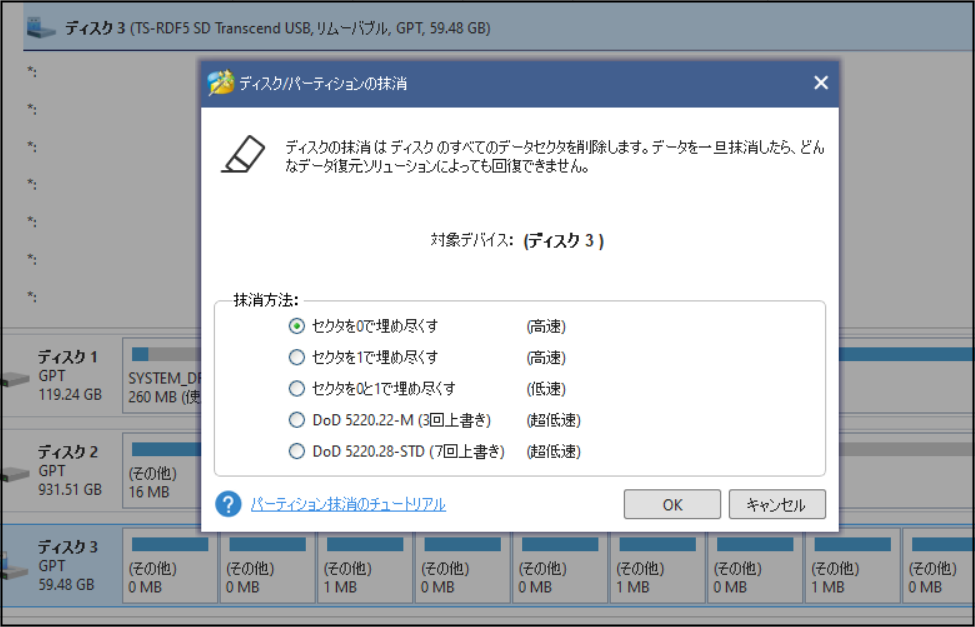Click the SYSTEM_DRV 260 MB partition on ディスク 1
This screenshot has width=975, height=627.
click(163, 376)
